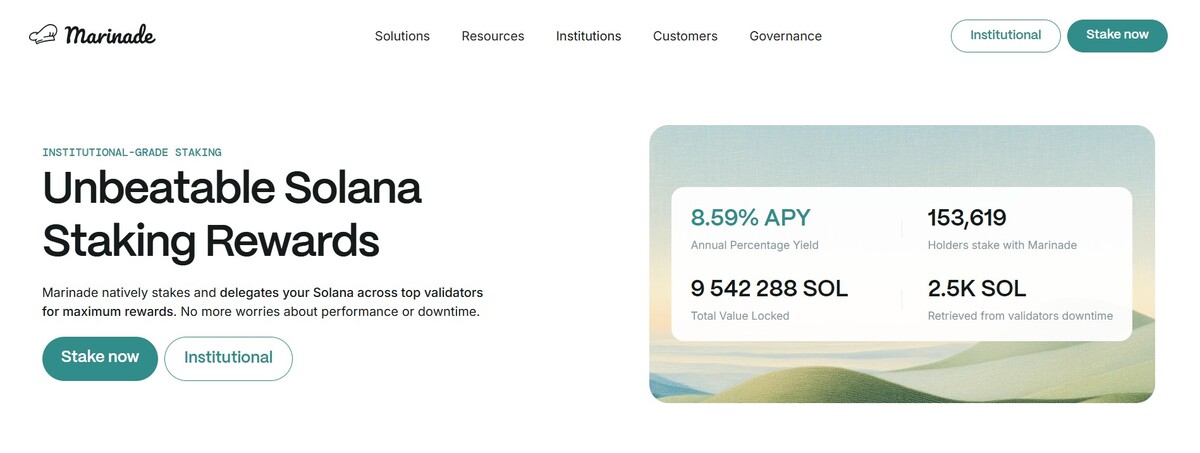Screen dimensions: 1200x453
Task: Click the Stake now button in the header
Action: tap(1117, 35)
